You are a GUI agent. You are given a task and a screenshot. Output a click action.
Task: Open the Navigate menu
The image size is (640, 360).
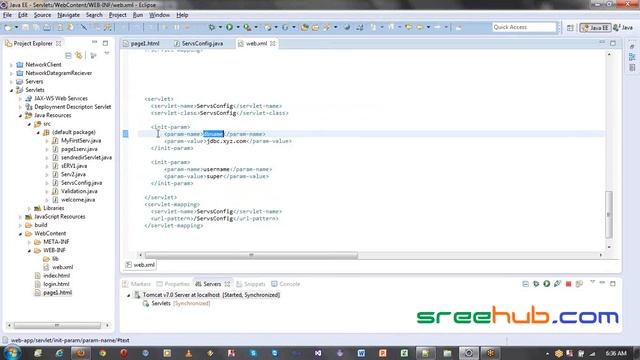69,15
